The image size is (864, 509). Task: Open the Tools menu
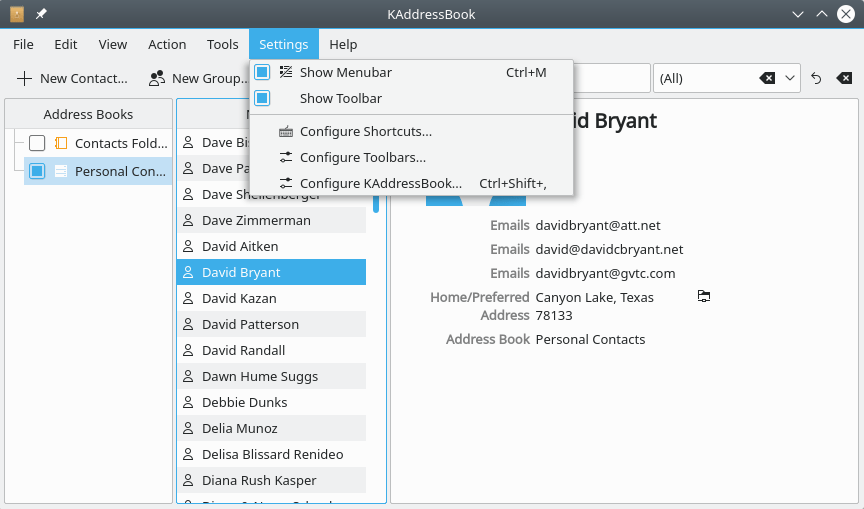[223, 45]
